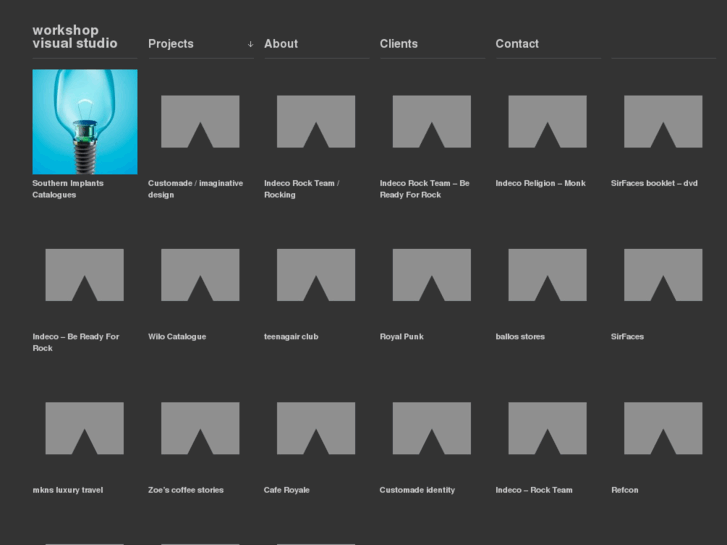Open the Indeco Religion – Monk placeholder image
This screenshot has width=727, height=545.
point(547,121)
